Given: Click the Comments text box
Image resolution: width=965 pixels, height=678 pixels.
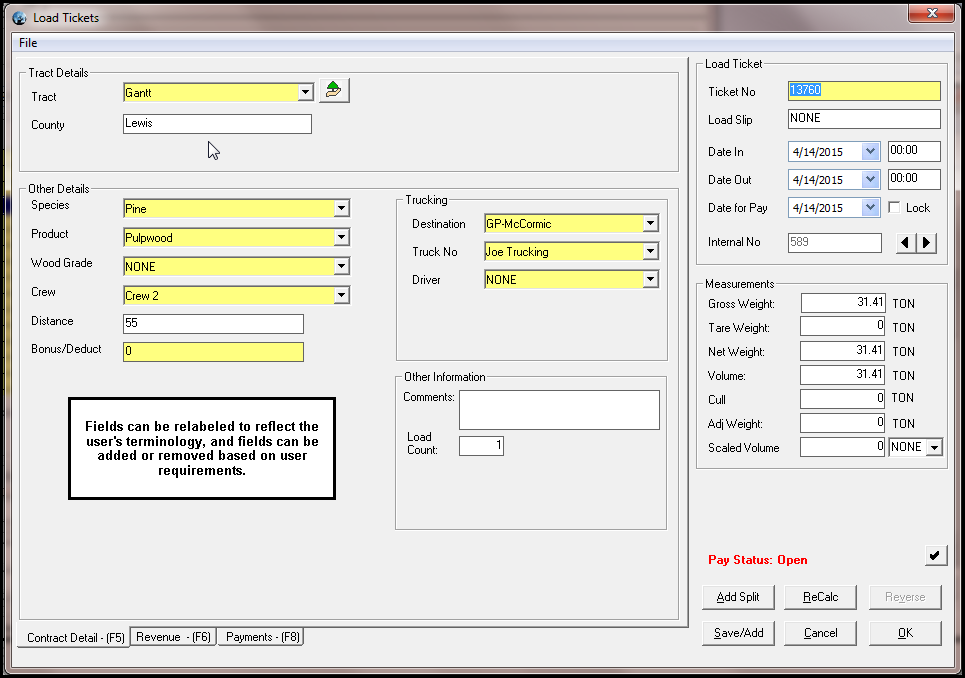Looking at the screenshot, I should pos(559,410).
